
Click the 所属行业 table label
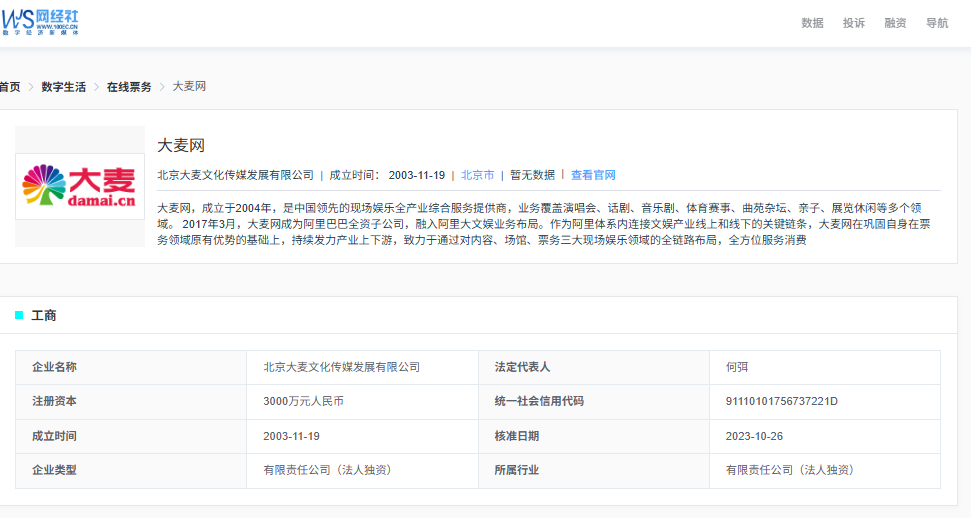[516, 470]
